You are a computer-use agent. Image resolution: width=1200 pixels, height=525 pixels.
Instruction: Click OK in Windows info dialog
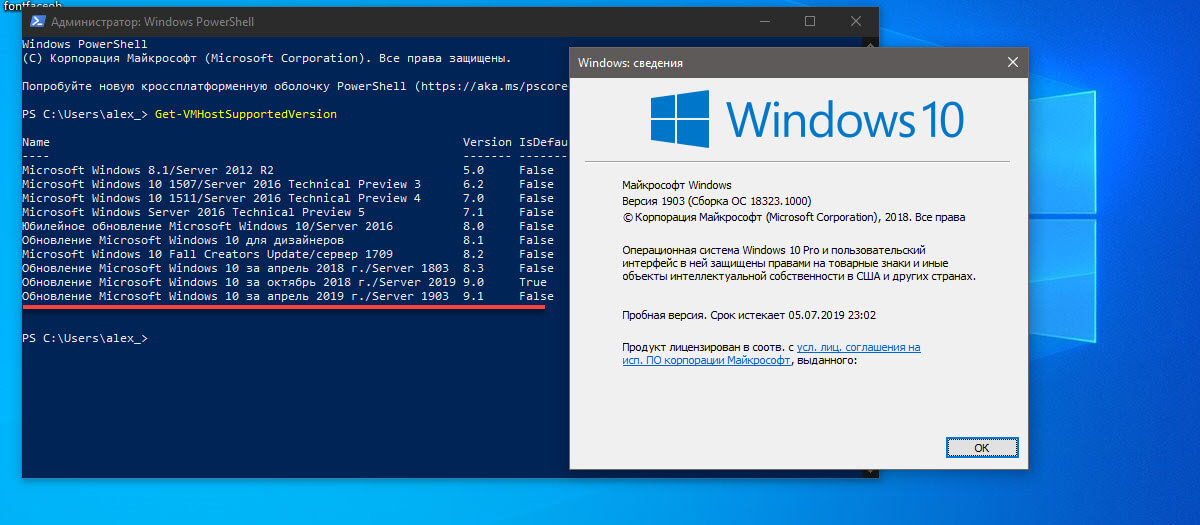point(981,447)
